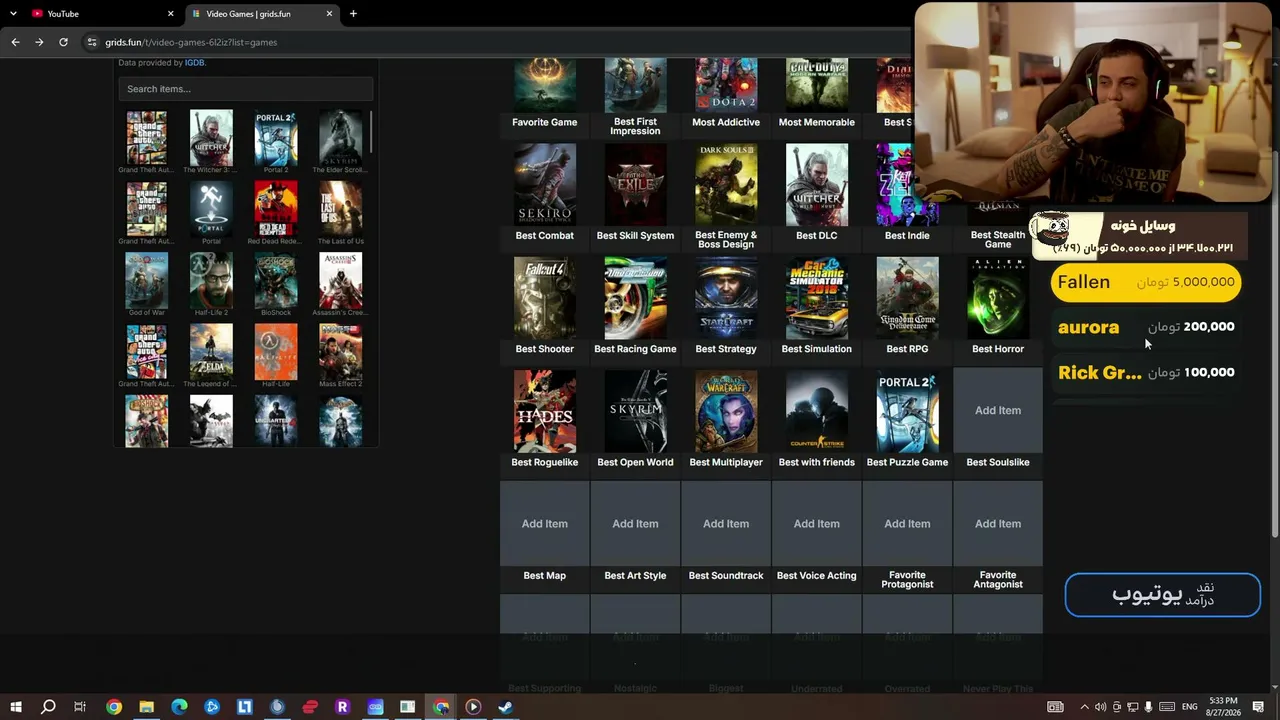Click the Best with friends Counter-Strike cell
The height and width of the screenshot is (720, 1280).
click(817, 411)
